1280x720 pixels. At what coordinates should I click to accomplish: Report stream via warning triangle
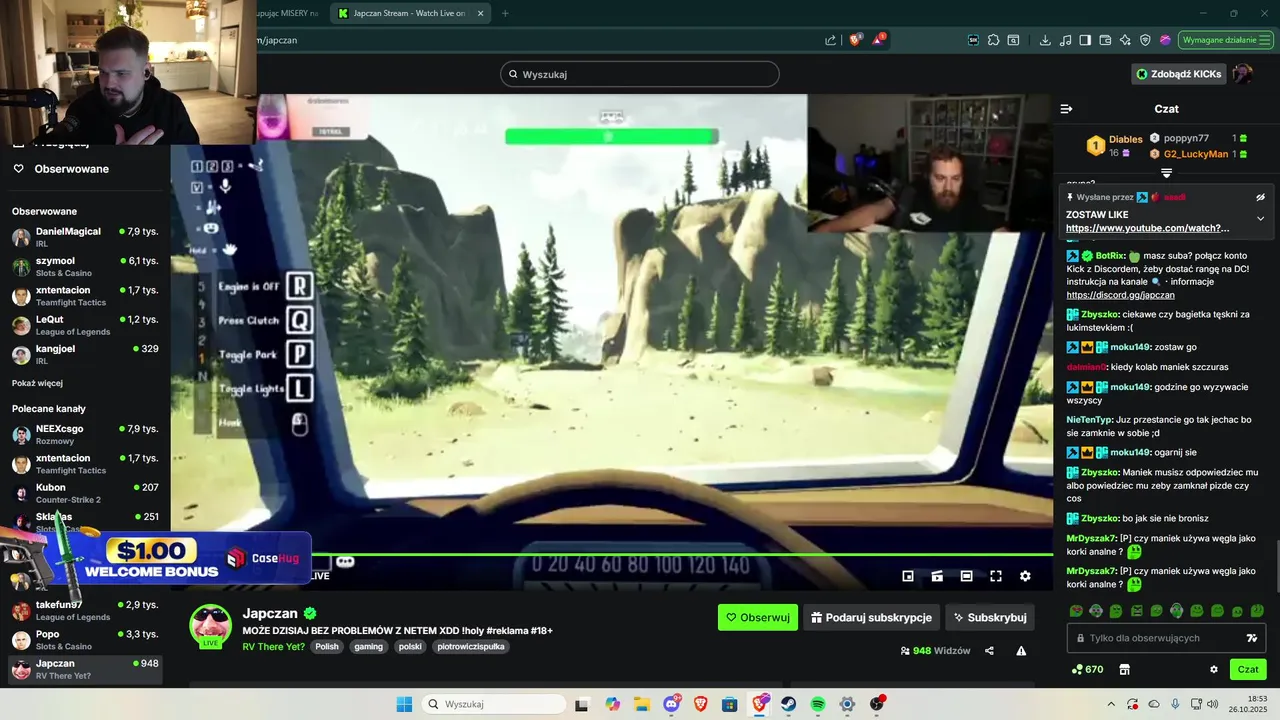1021,651
